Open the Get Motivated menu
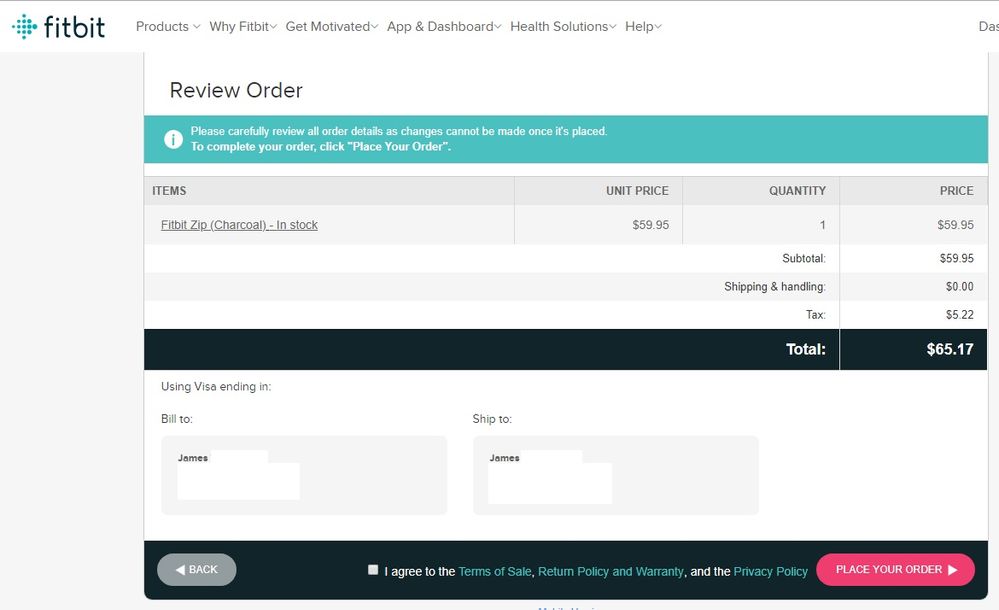 tap(327, 27)
